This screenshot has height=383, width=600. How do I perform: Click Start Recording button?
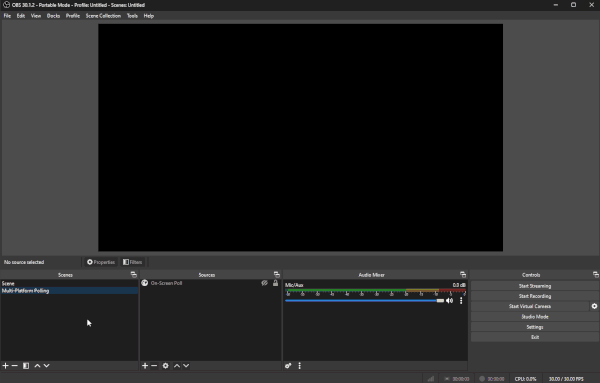point(535,296)
